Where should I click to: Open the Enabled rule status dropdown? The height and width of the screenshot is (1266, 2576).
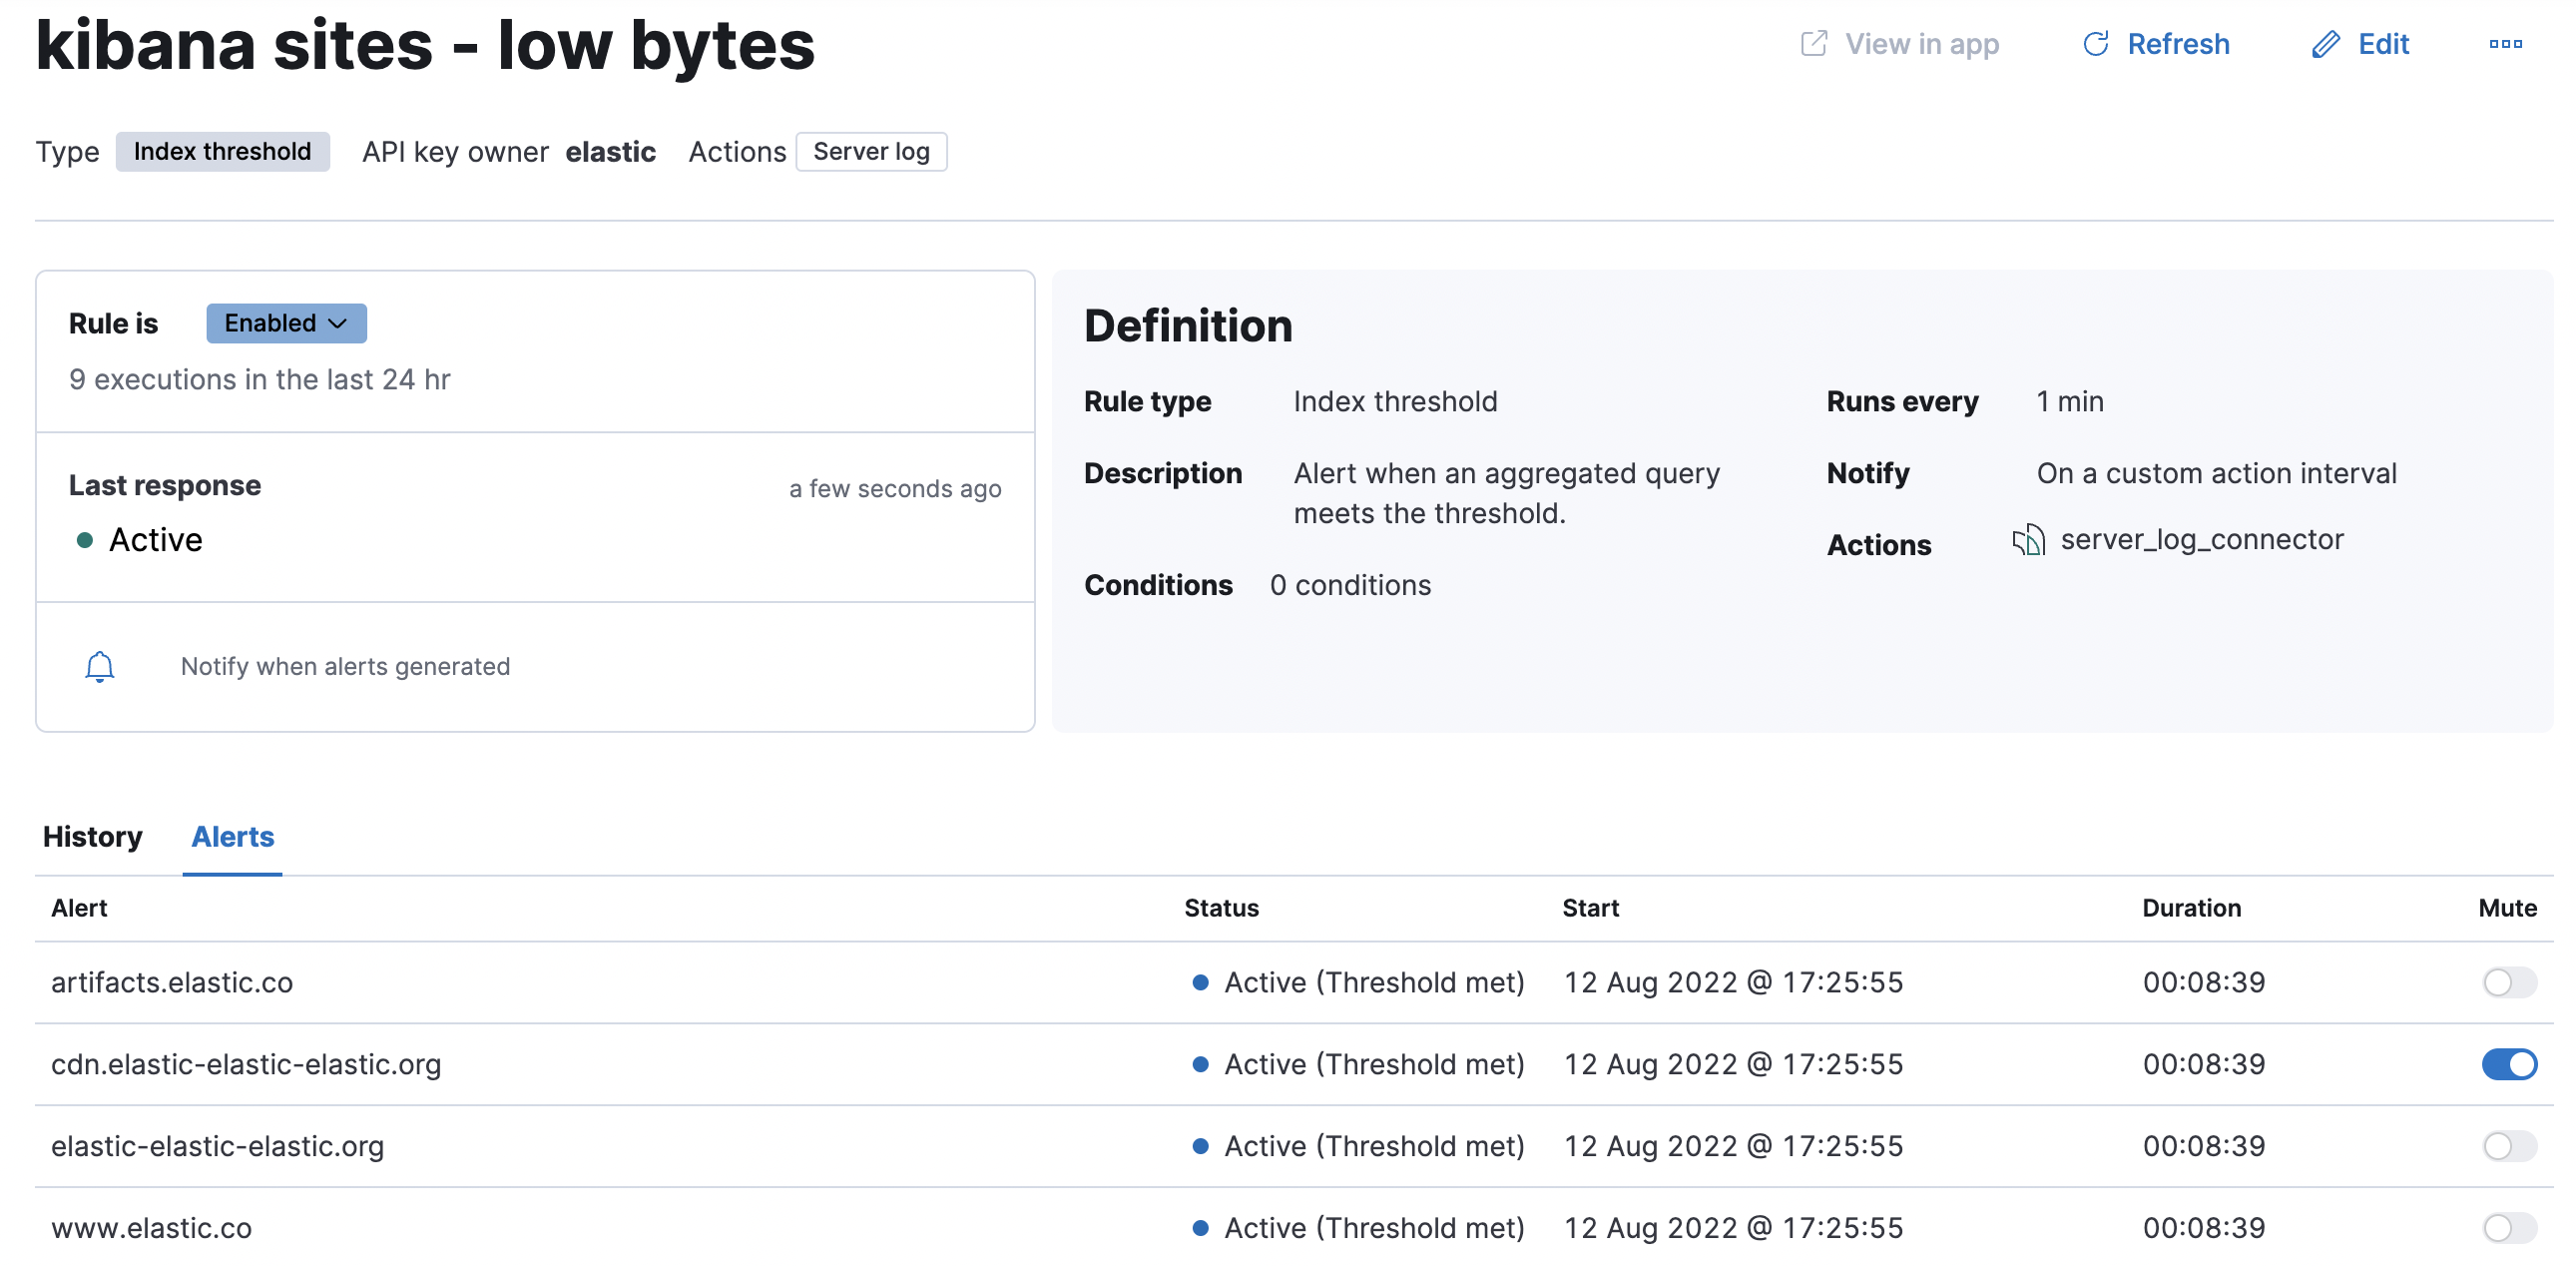285,323
